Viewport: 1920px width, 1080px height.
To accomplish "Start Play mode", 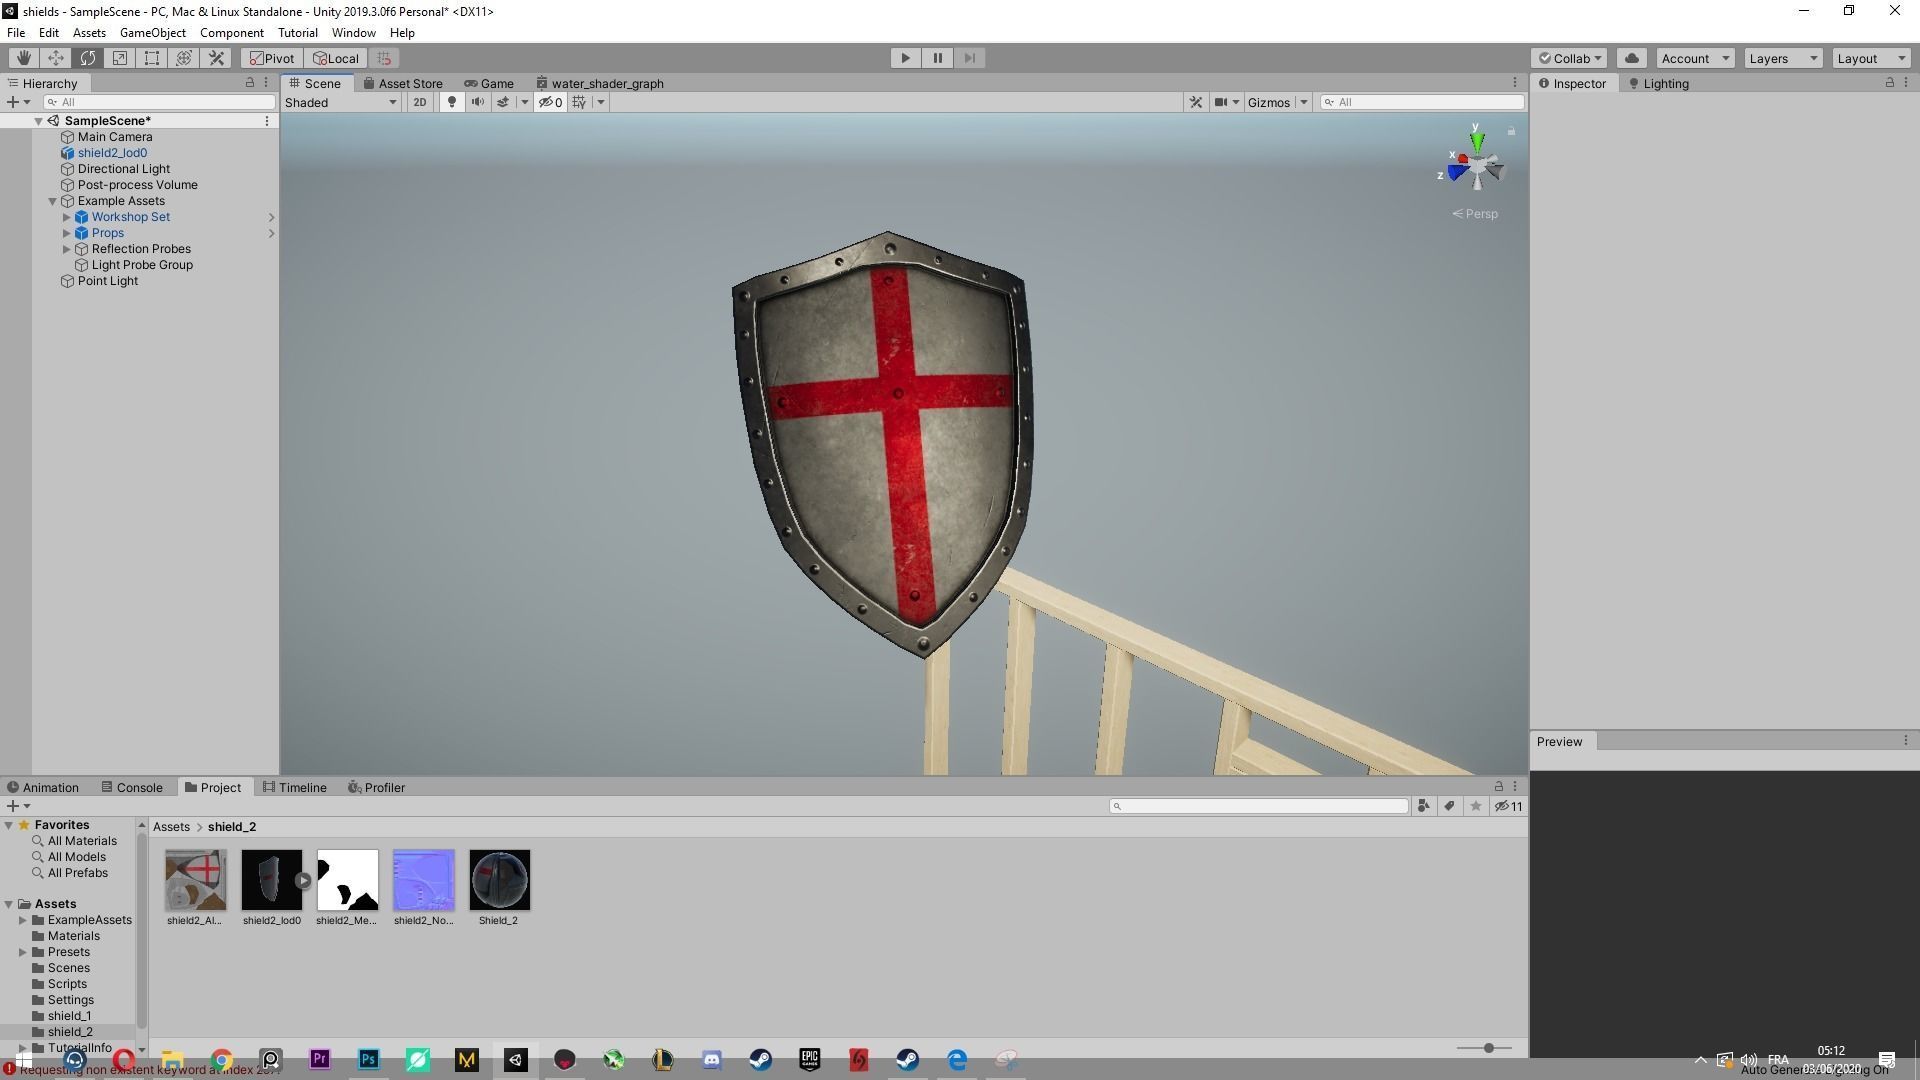I will click(905, 58).
